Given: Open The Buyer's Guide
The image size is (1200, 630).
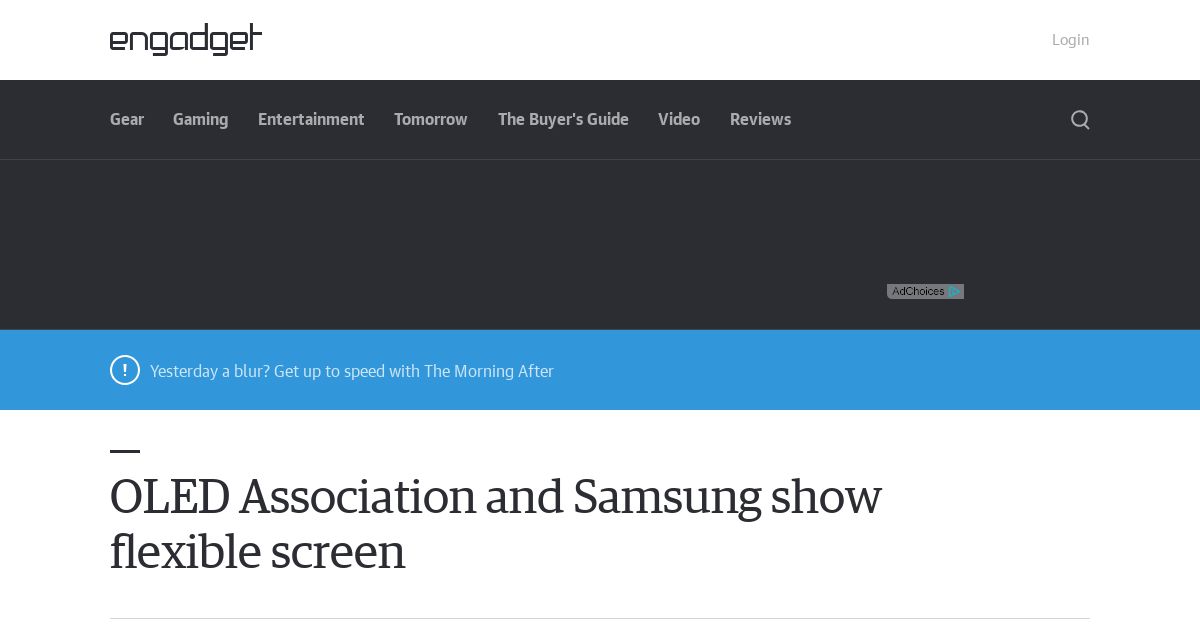Looking at the screenshot, I should [x=563, y=120].
